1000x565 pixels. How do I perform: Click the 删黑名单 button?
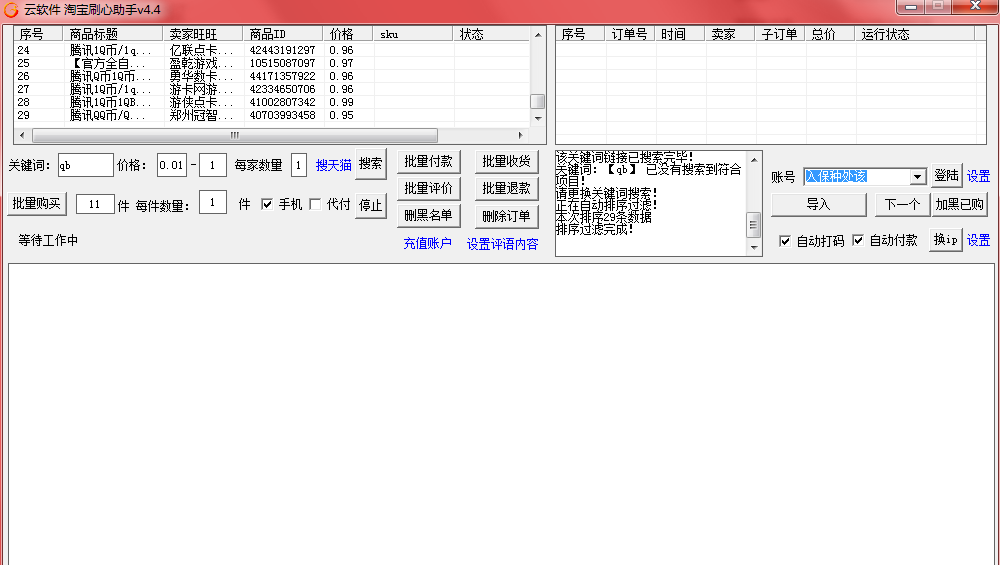click(x=429, y=216)
